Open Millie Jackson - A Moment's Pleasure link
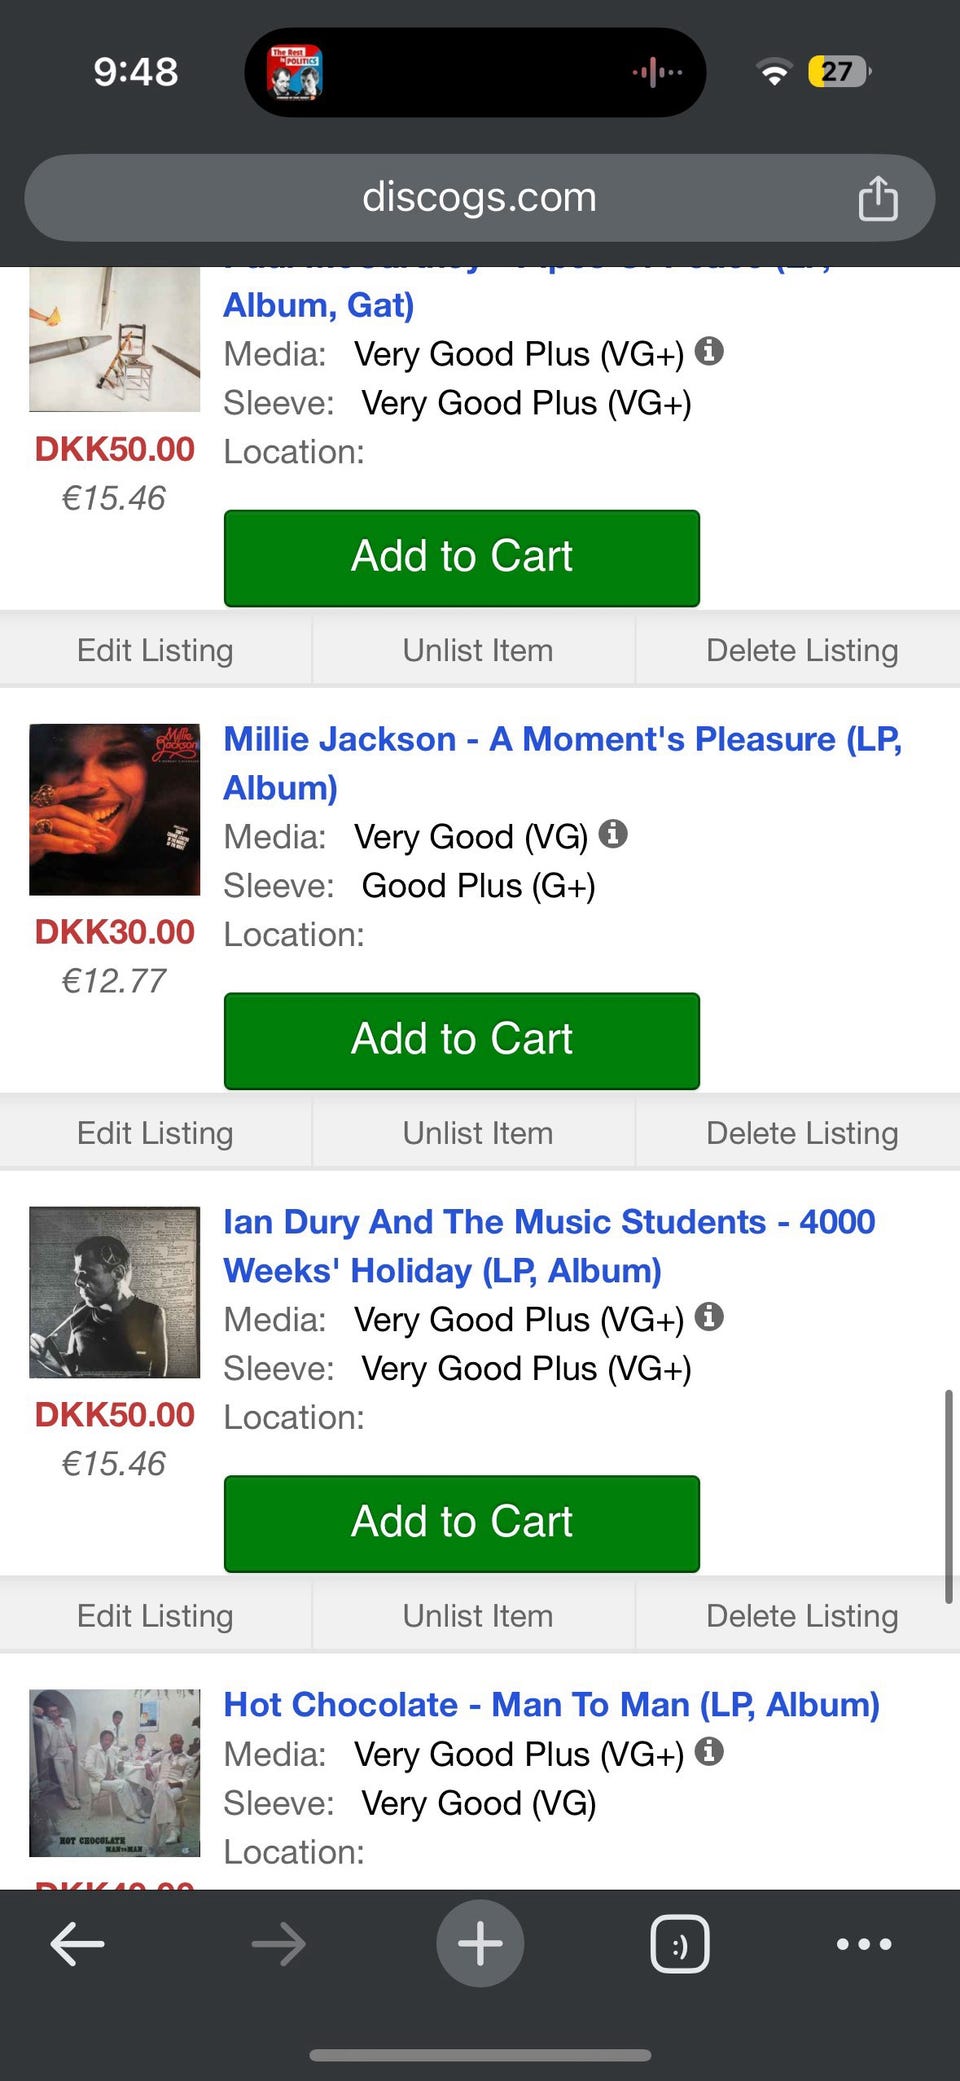This screenshot has width=960, height=2081. tap(561, 740)
